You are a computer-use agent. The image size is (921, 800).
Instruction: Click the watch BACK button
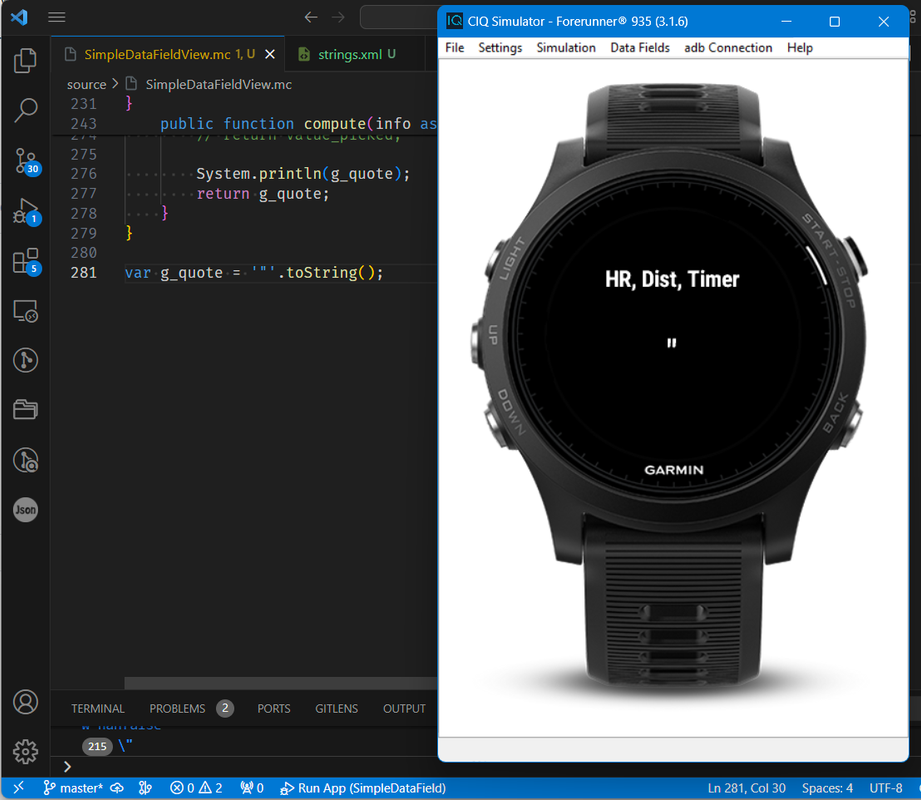(x=850, y=424)
